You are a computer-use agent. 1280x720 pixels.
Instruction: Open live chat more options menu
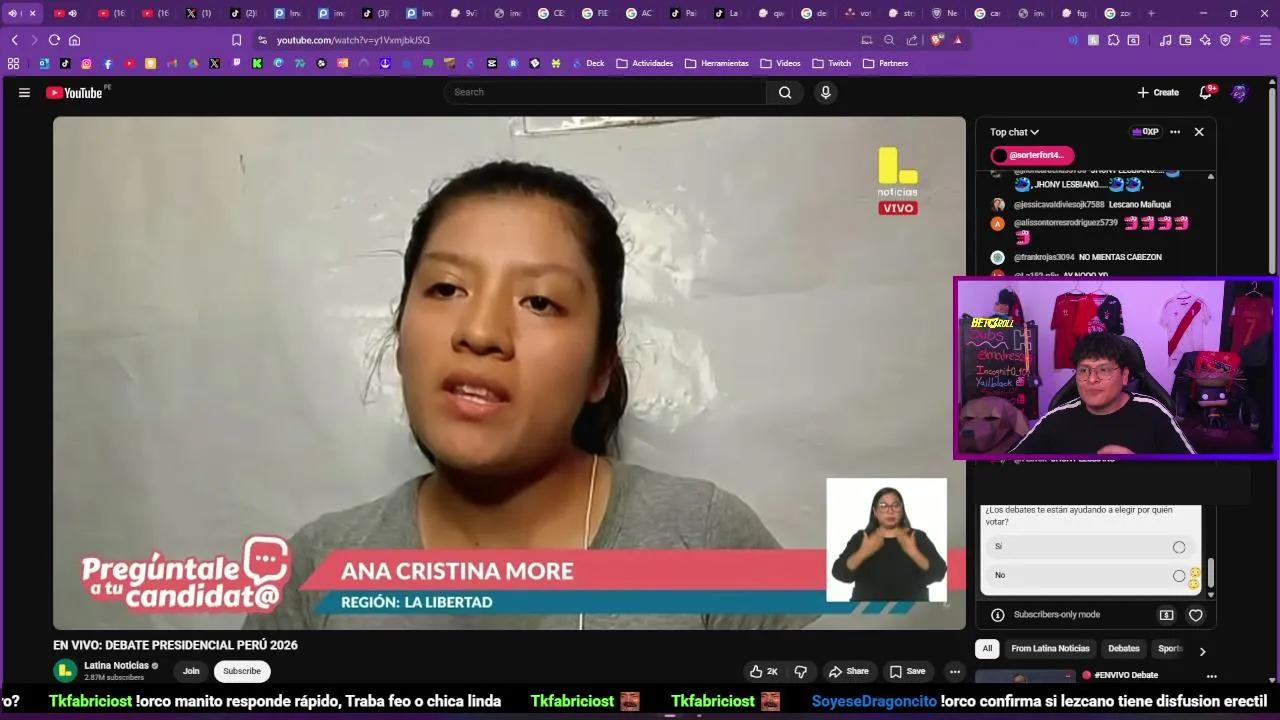1175,132
